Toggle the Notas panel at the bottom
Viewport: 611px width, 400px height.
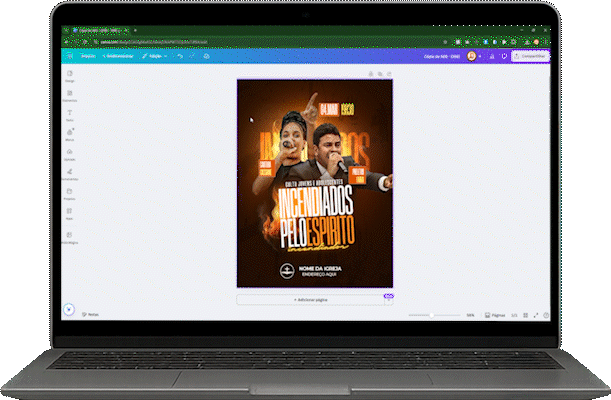click(91, 315)
